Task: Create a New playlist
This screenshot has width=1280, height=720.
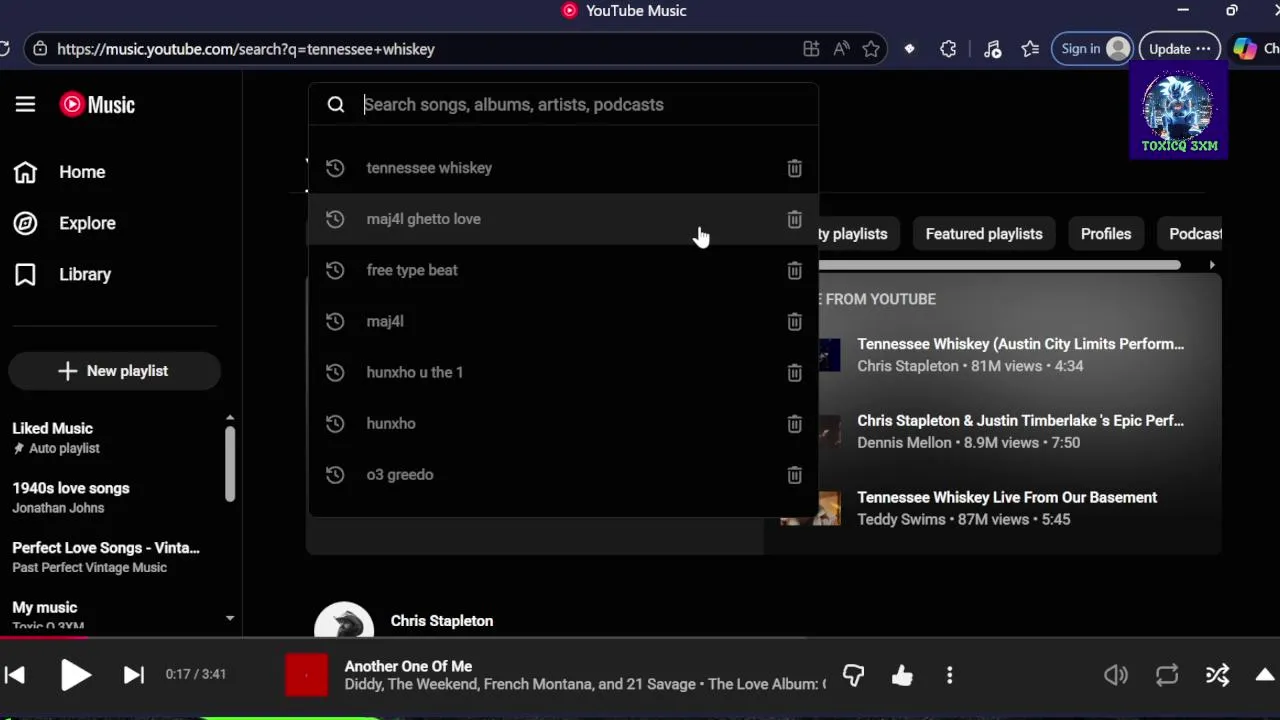Action: 114,371
